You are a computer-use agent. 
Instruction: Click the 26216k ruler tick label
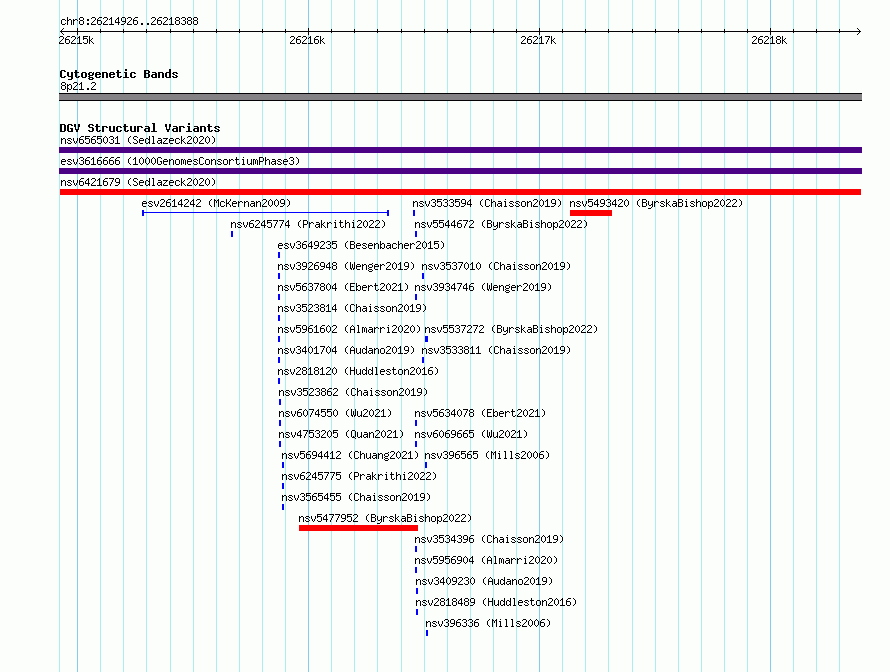(x=307, y=40)
